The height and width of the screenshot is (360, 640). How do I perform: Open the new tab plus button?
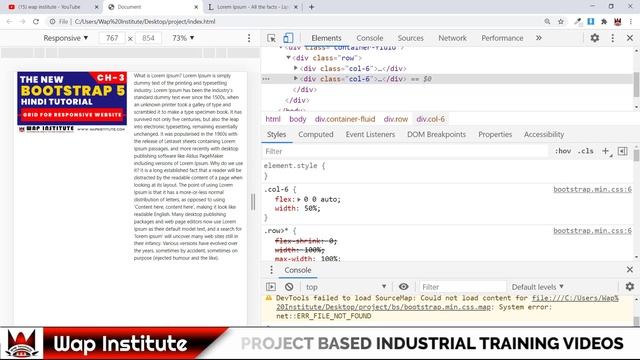click(311, 7)
